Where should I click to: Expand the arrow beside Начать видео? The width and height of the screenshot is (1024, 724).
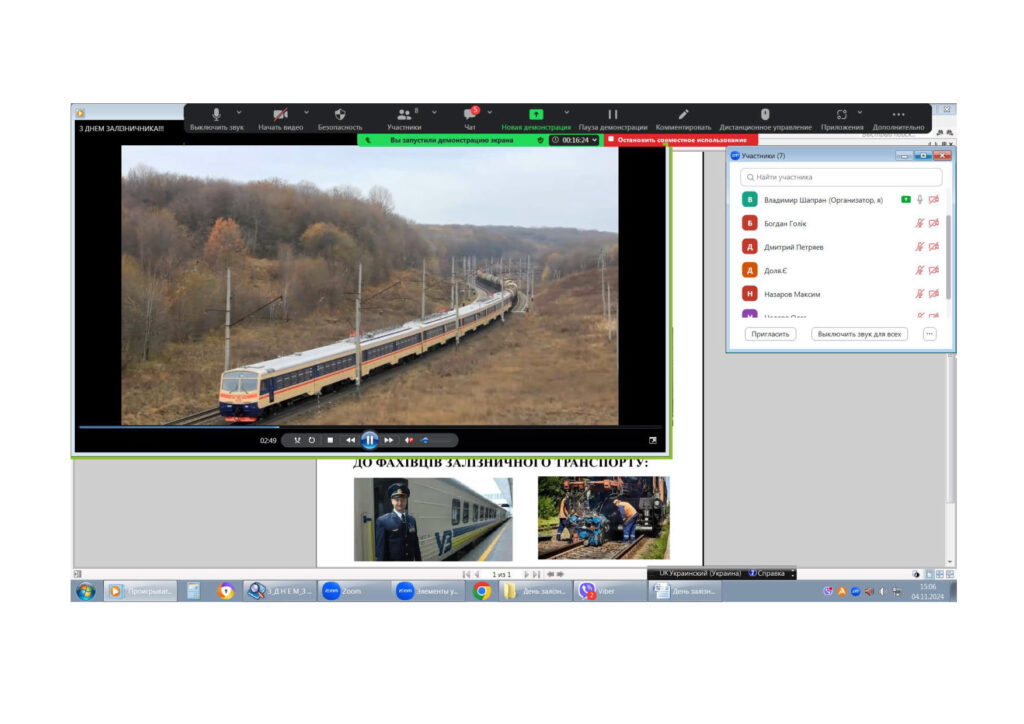click(x=306, y=112)
